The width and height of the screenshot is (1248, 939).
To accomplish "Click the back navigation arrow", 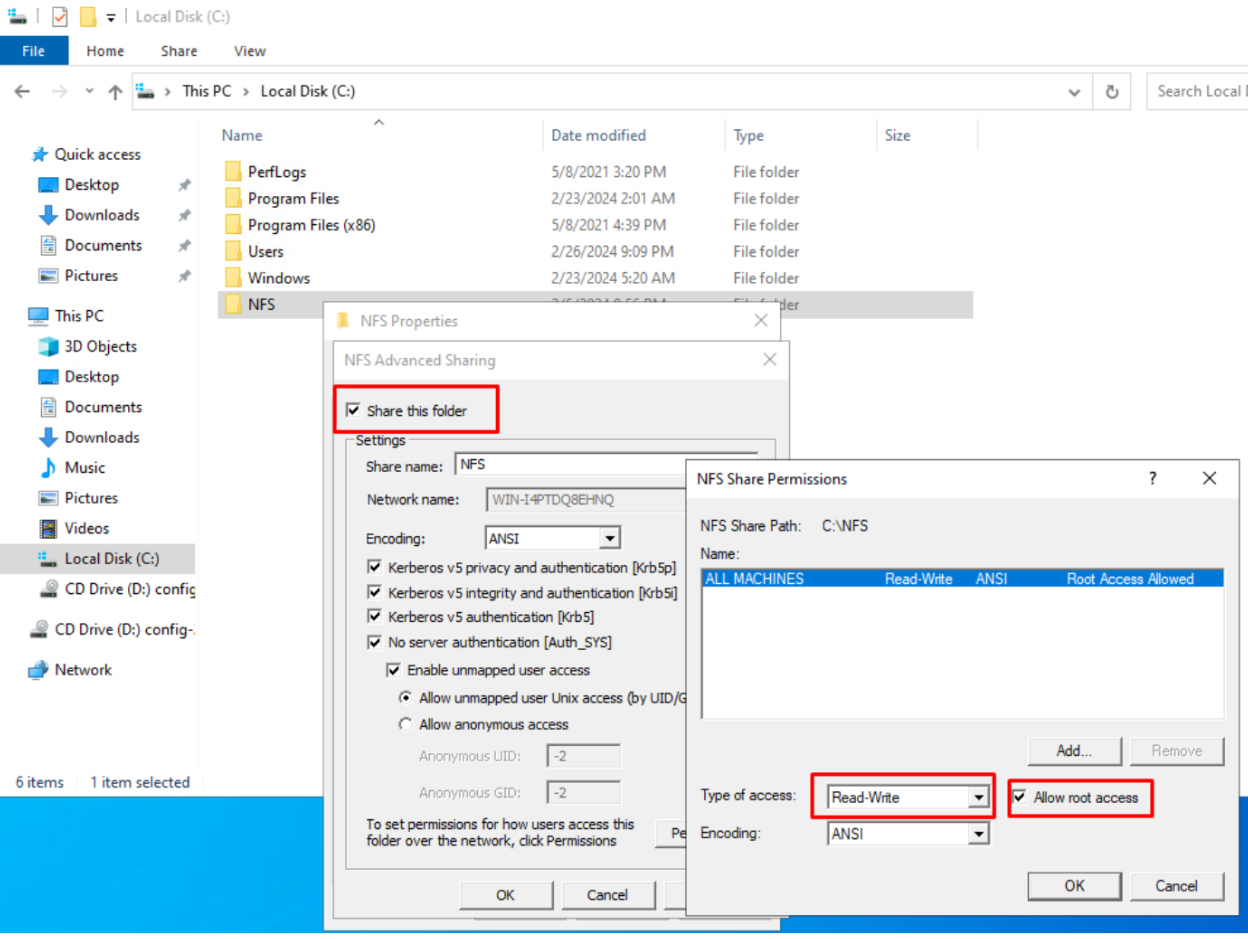I will tap(22, 90).
